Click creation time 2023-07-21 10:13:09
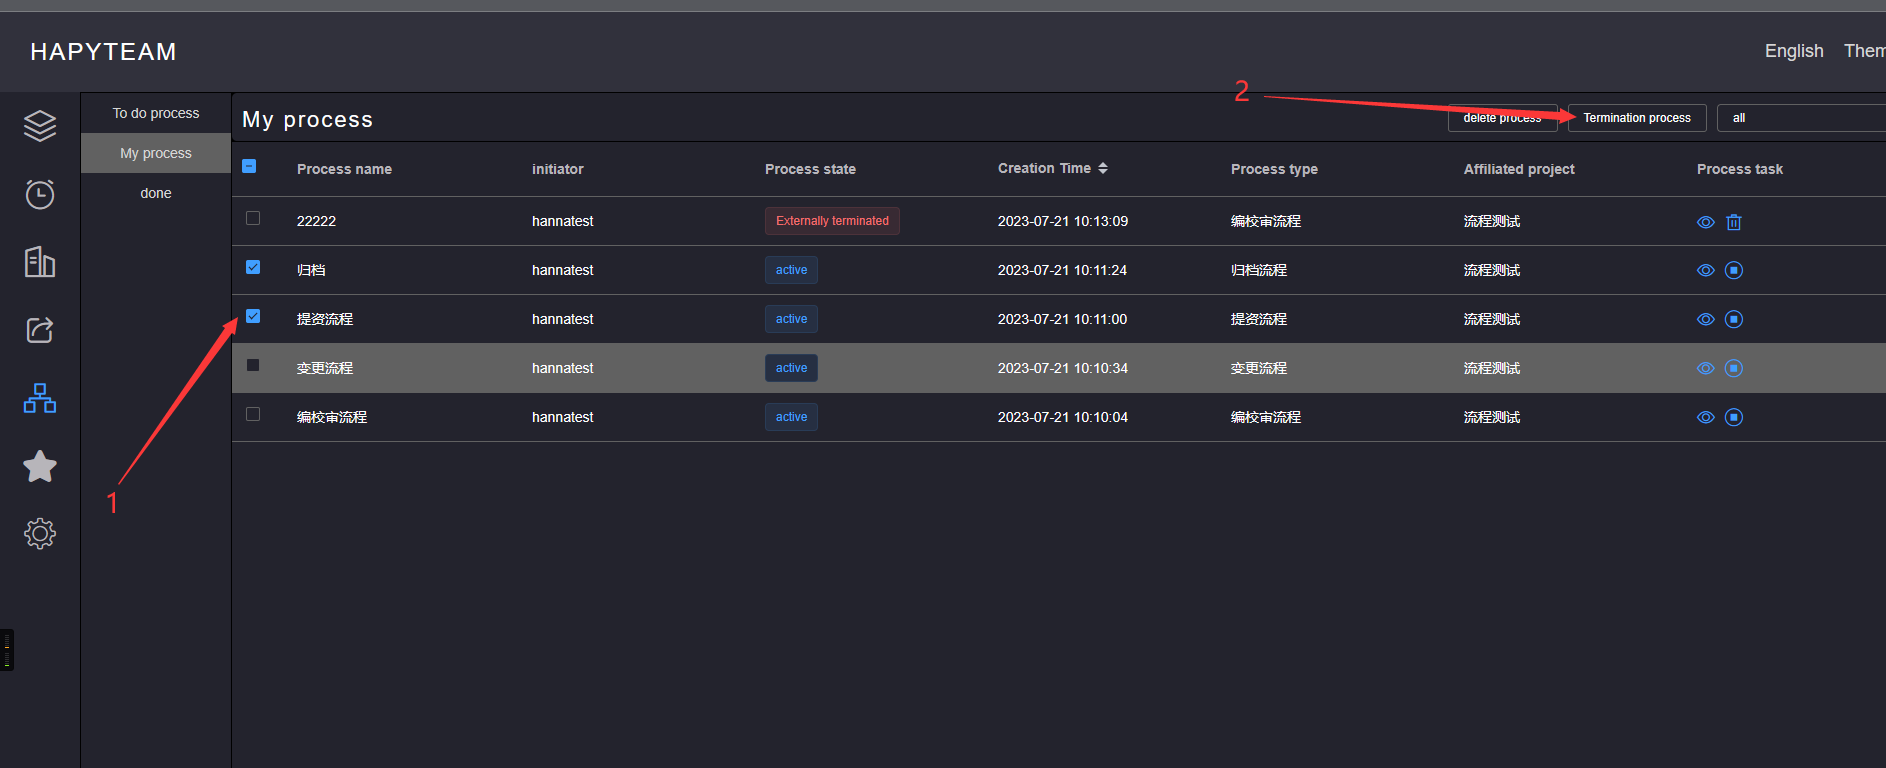Image resolution: width=1886 pixels, height=768 pixels. point(1063,221)
